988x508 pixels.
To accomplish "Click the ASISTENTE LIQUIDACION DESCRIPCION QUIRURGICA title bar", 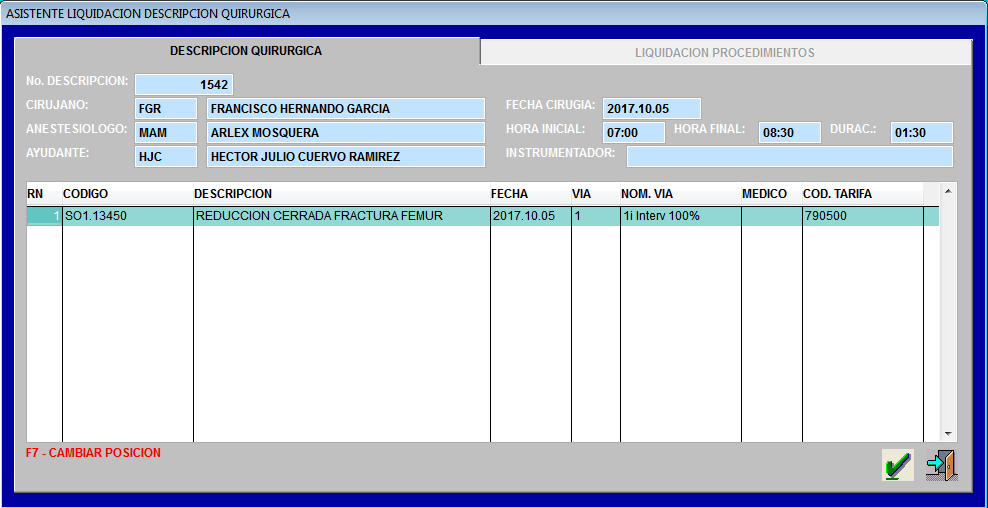I will (494, 14).
